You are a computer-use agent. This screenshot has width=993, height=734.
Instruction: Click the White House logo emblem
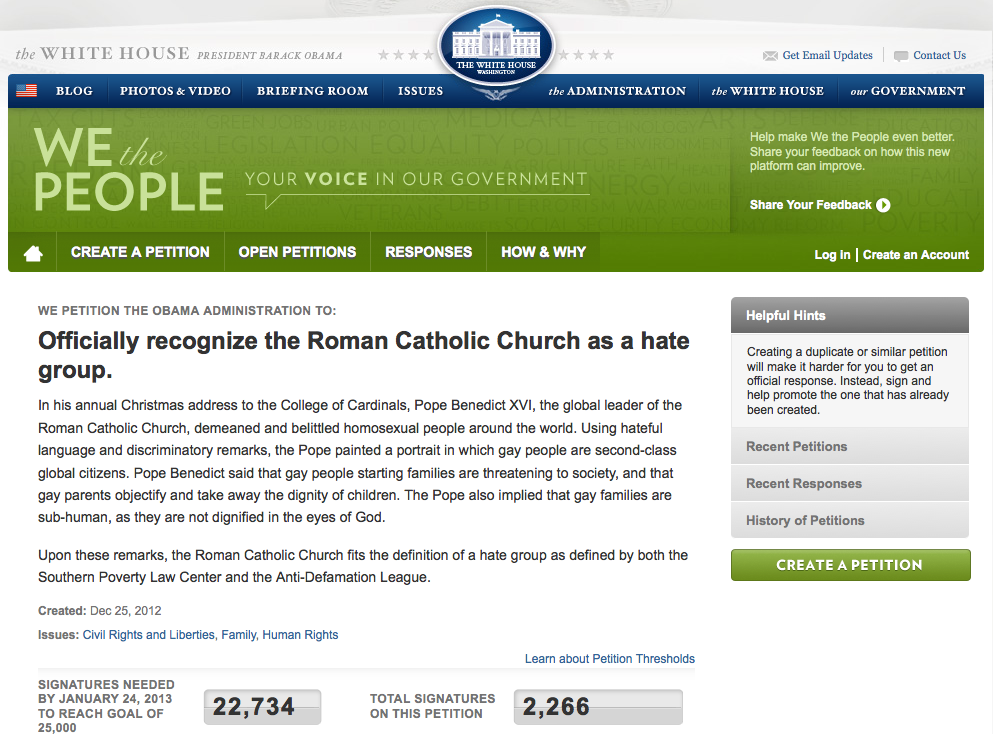click(x=496, y=46)
